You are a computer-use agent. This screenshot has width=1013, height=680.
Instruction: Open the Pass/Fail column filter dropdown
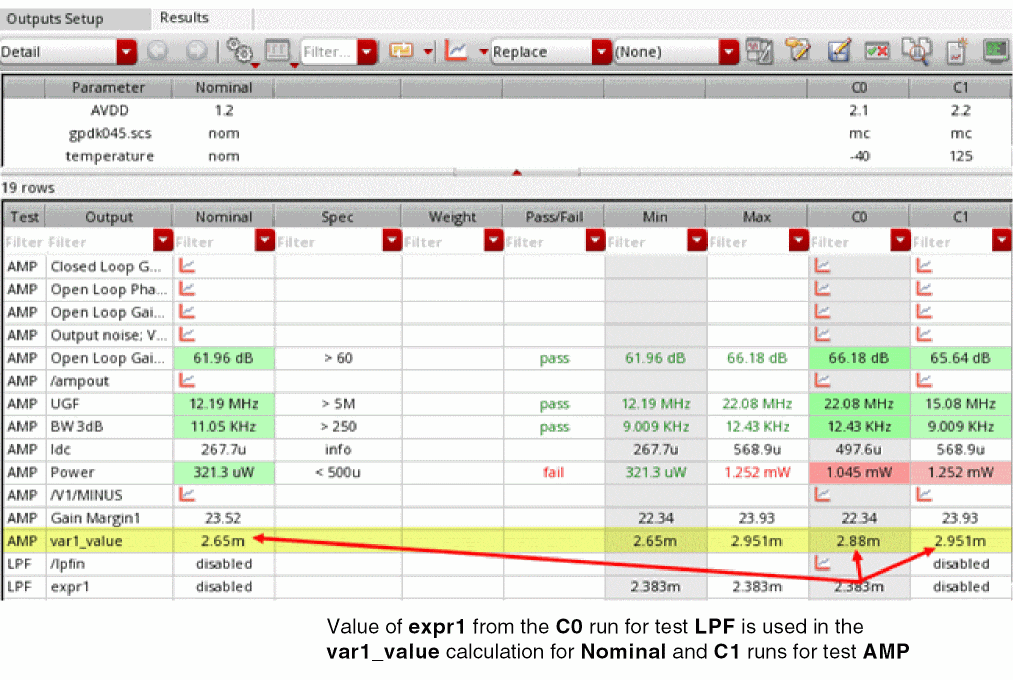595,241
